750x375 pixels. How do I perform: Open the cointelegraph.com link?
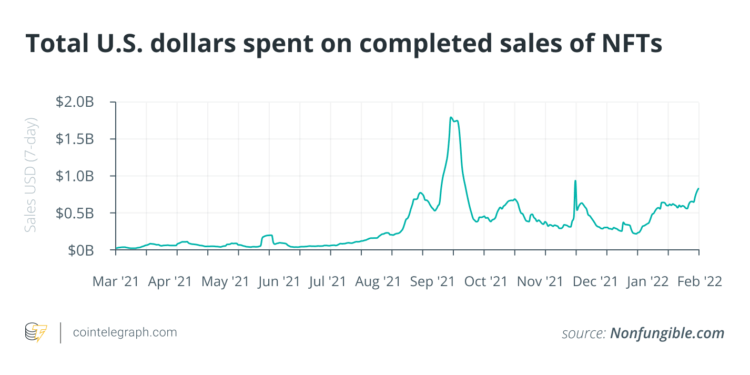pos(124,332)
